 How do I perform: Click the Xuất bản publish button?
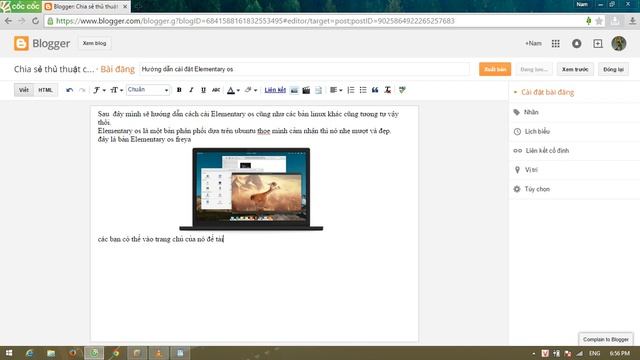coord(495,69)
